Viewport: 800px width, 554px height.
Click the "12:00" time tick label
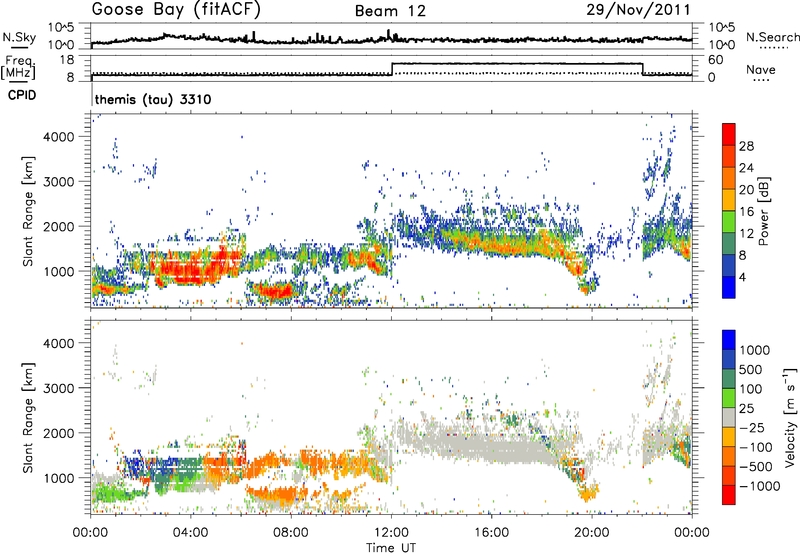click(391, 533)
